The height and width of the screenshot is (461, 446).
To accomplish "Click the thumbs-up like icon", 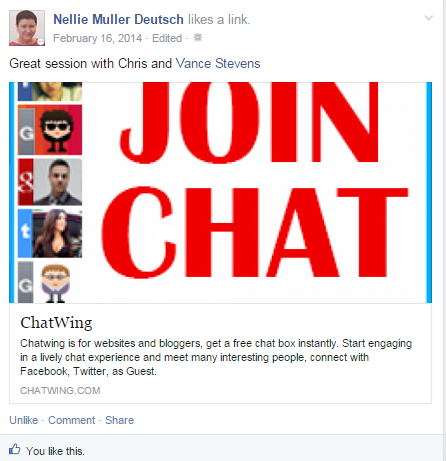I will click(15, 449).
